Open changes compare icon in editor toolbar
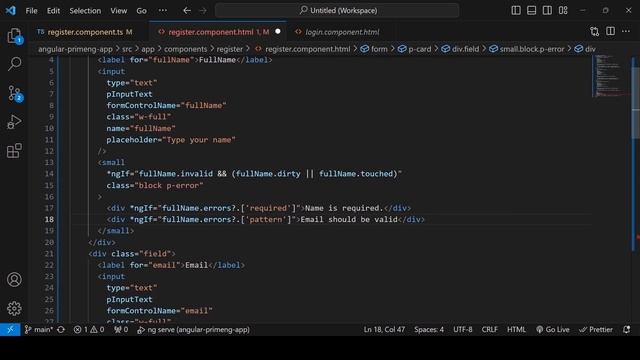640x360 pixels. click(x=595, y=31)
